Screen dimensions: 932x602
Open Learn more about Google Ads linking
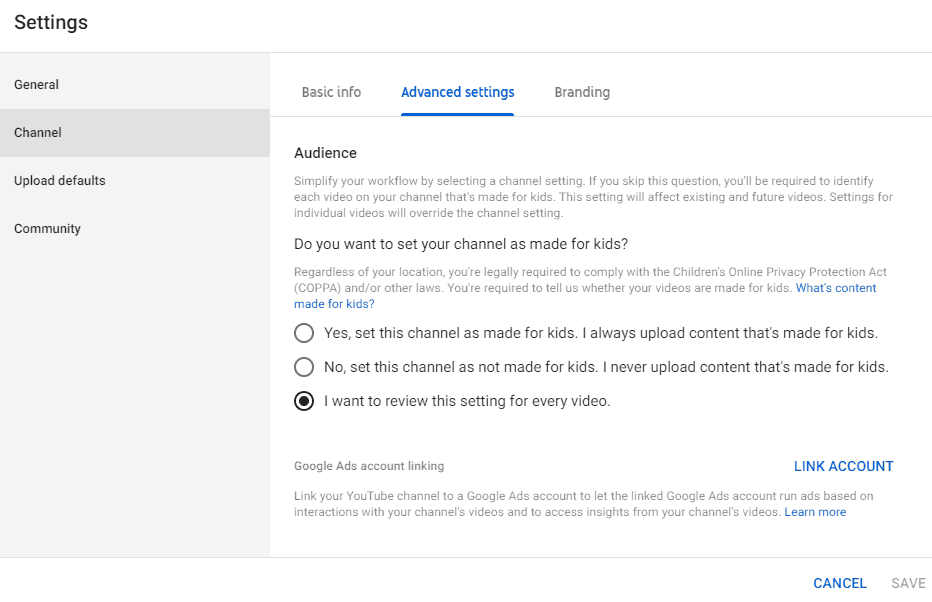click(x=815, y=512)
